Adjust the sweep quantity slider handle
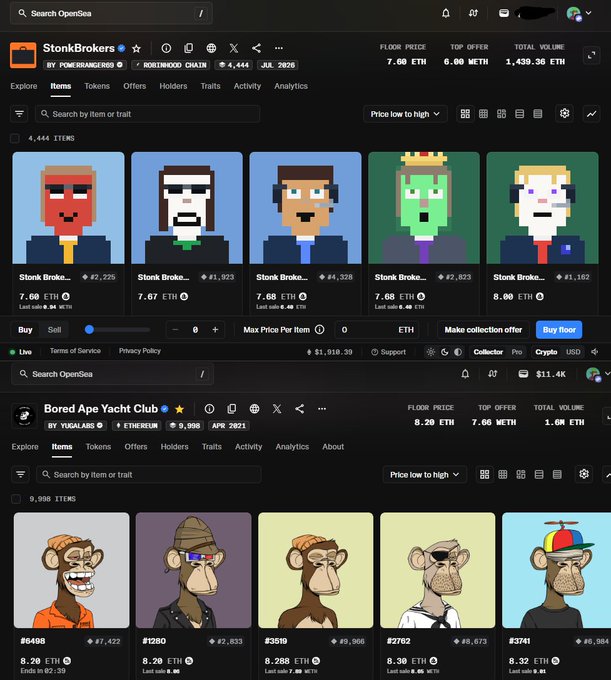 (x=89, y=330)
